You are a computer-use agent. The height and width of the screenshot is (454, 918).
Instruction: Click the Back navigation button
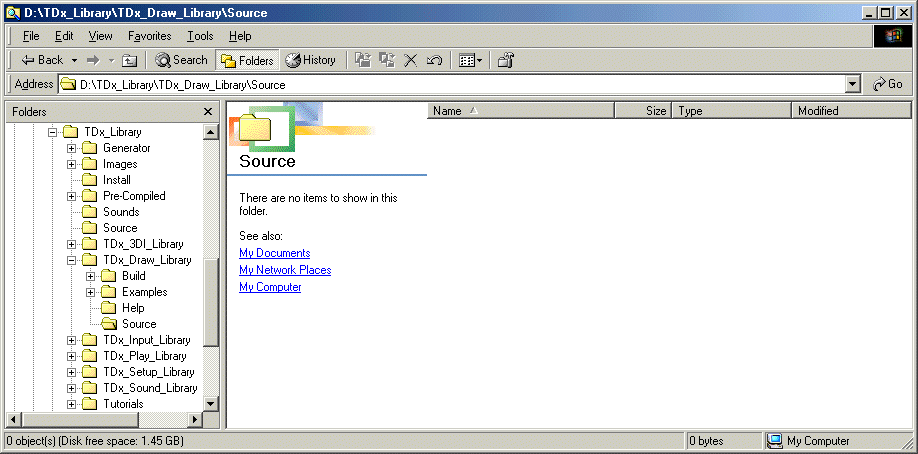pos(42,60)
